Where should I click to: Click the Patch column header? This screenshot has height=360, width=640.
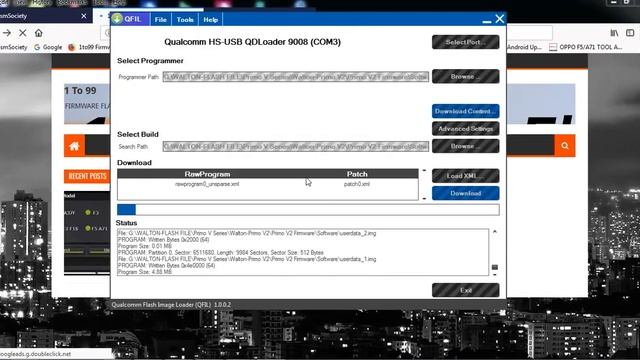357,174
